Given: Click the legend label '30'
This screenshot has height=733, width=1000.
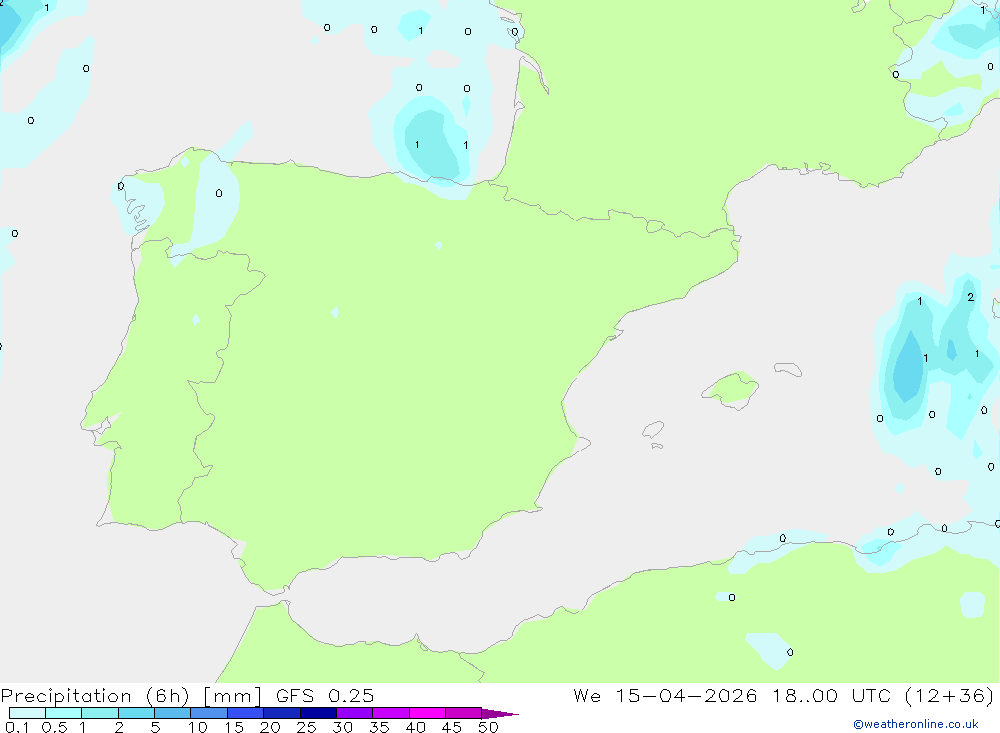Looking at the screenshot, I should (342, 727).
